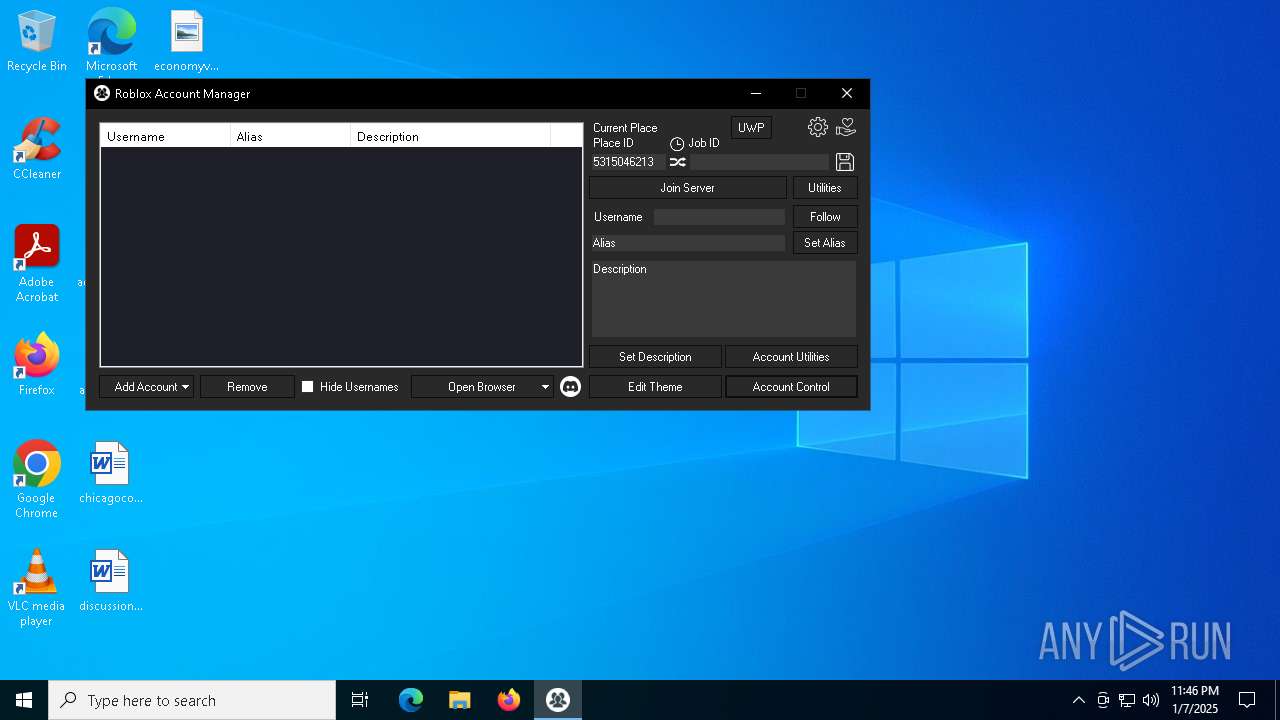This screenshot has height=720, width=1280.
Task: Show hidden system tray icons
Action: coord(1078,700)
